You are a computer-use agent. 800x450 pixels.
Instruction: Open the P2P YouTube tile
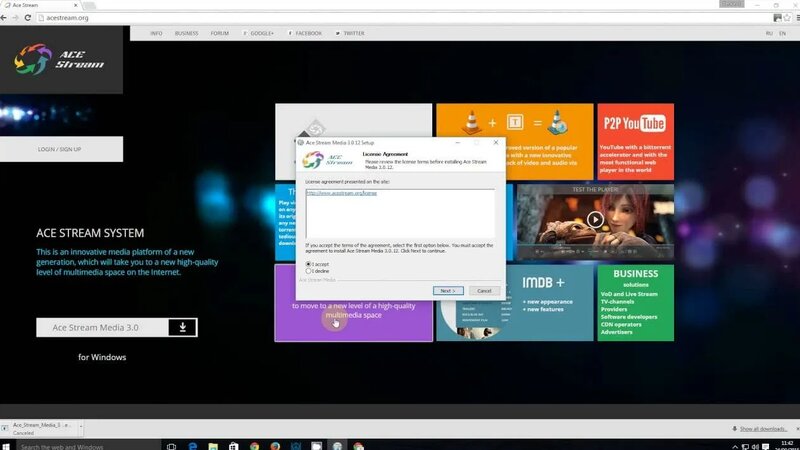pos(635,142)
